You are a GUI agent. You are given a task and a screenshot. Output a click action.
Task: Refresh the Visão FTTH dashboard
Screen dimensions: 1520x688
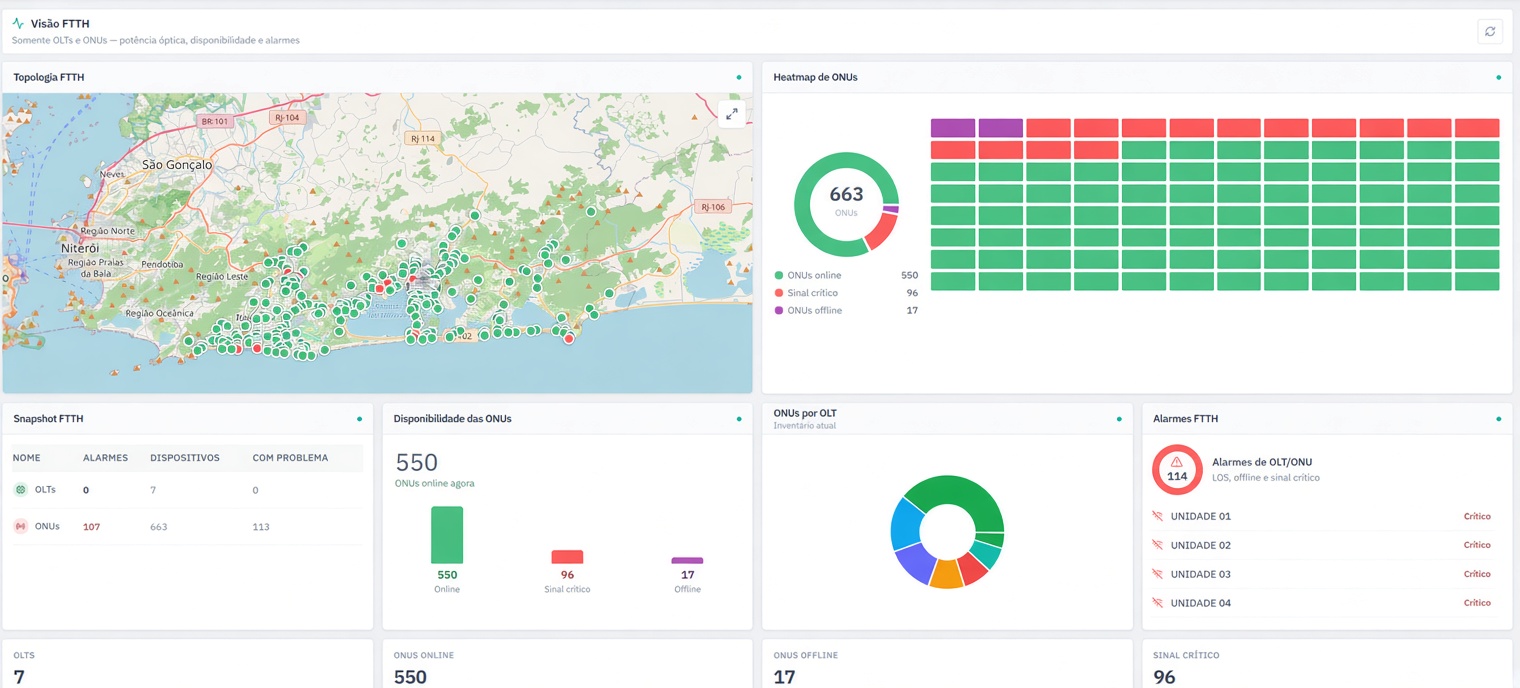click(1490, 32)
